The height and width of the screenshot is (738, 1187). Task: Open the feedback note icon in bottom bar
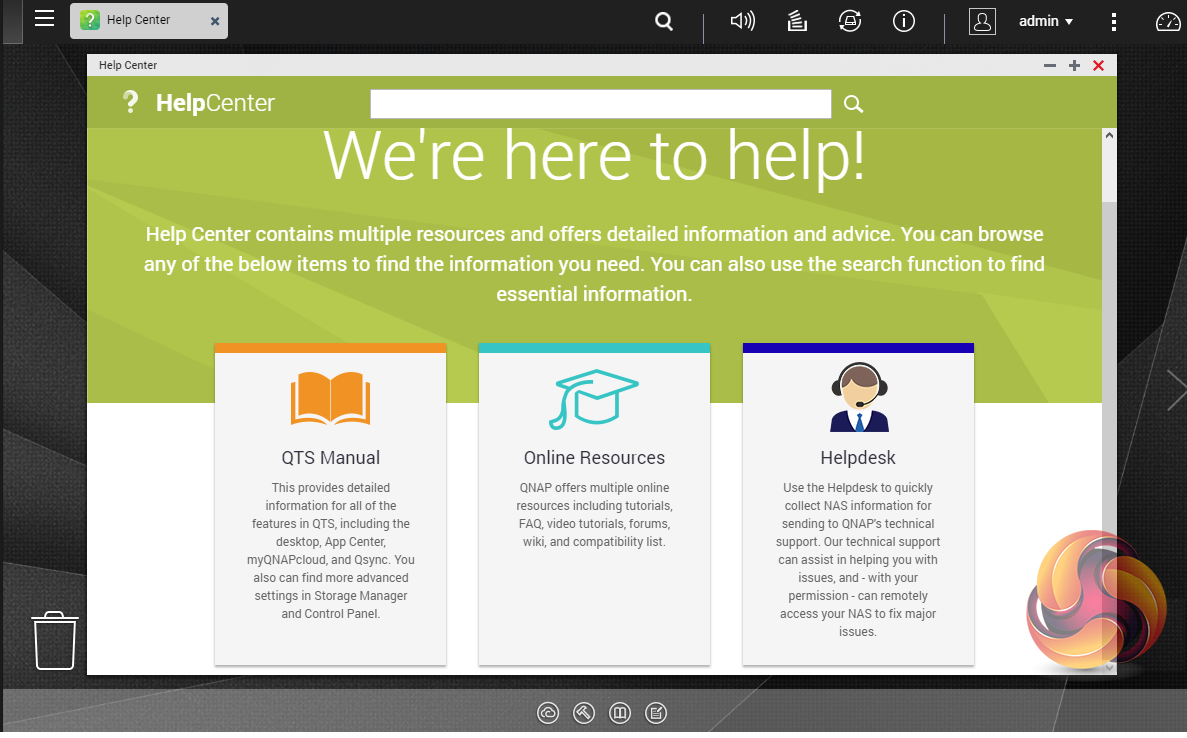(656, 712)
